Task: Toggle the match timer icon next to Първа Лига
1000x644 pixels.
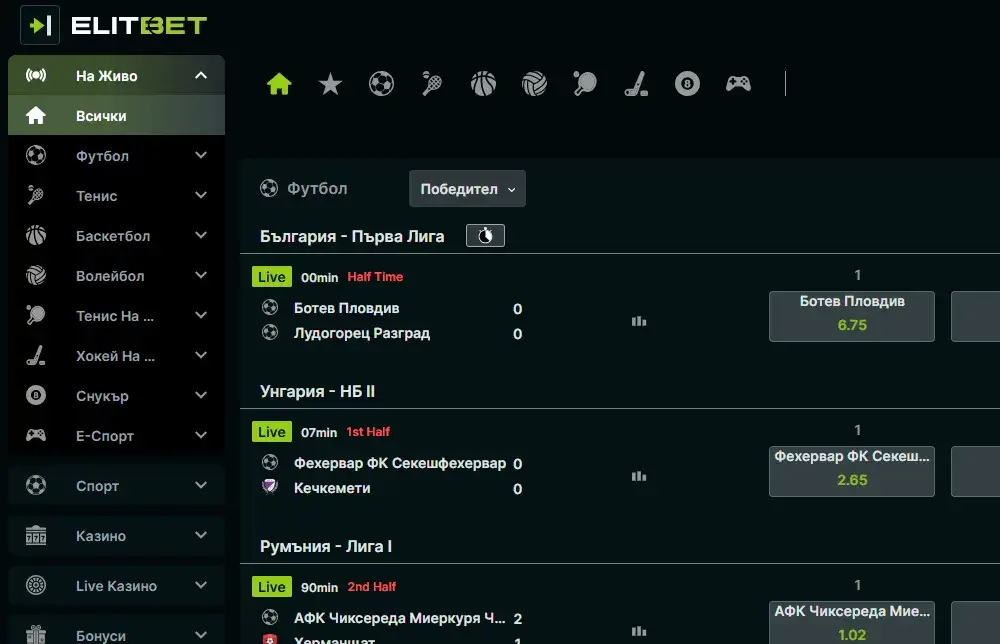Action: [x=485, y=235]
